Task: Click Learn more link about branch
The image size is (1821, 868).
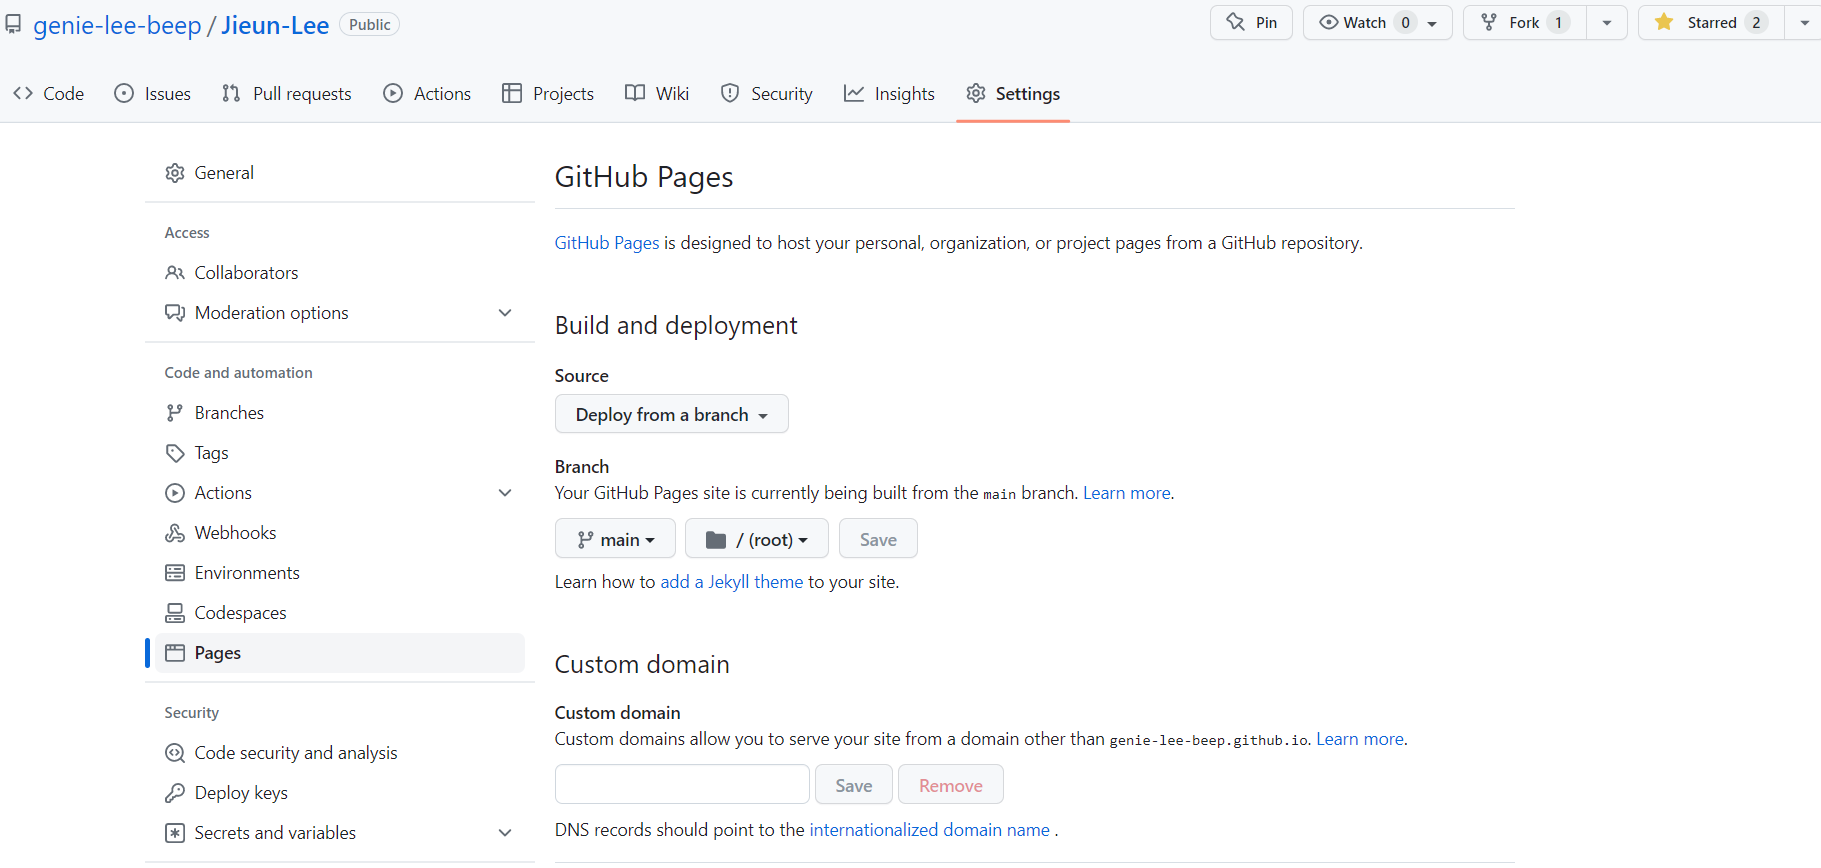Action: tap(1127, 493)
